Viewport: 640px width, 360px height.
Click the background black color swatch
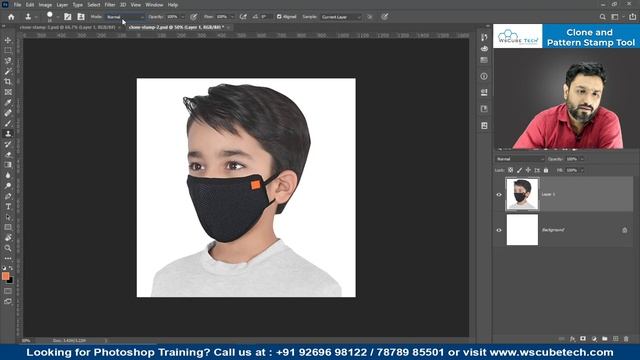(x=11, y=281)
